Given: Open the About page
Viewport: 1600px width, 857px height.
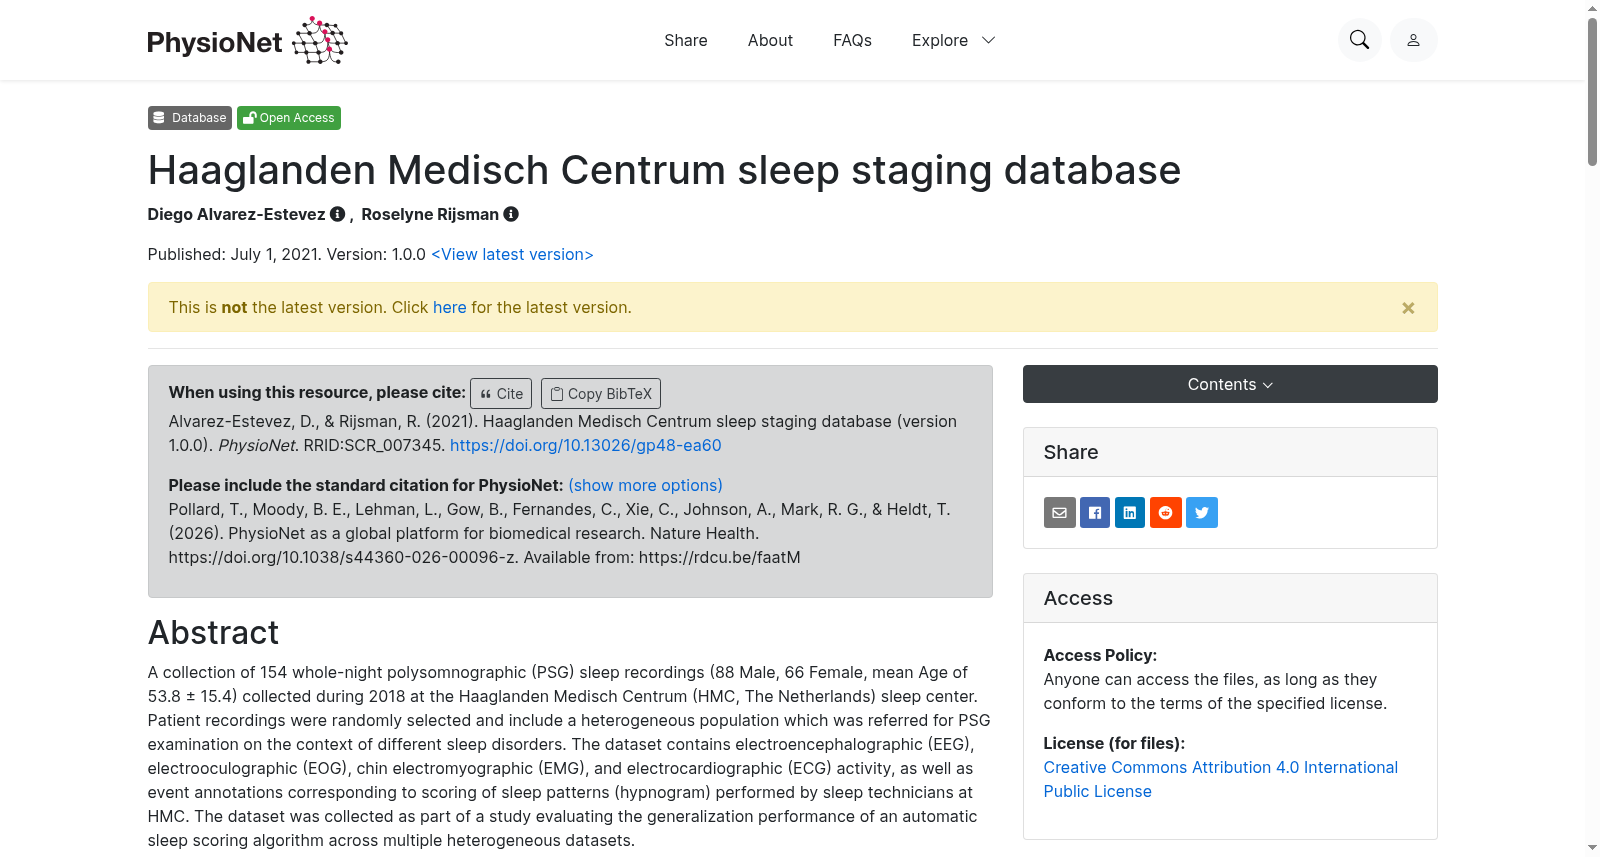Looking at the screenshot, I should 770,40.
